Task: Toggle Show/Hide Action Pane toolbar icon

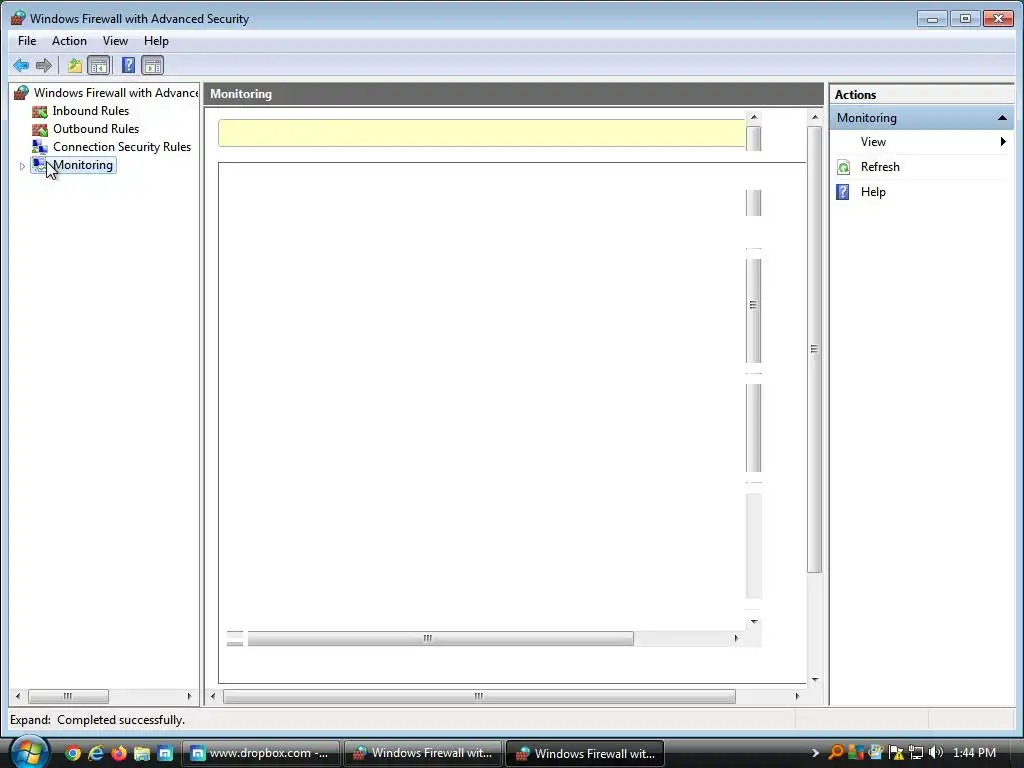Action: click(x=153, y=65)
